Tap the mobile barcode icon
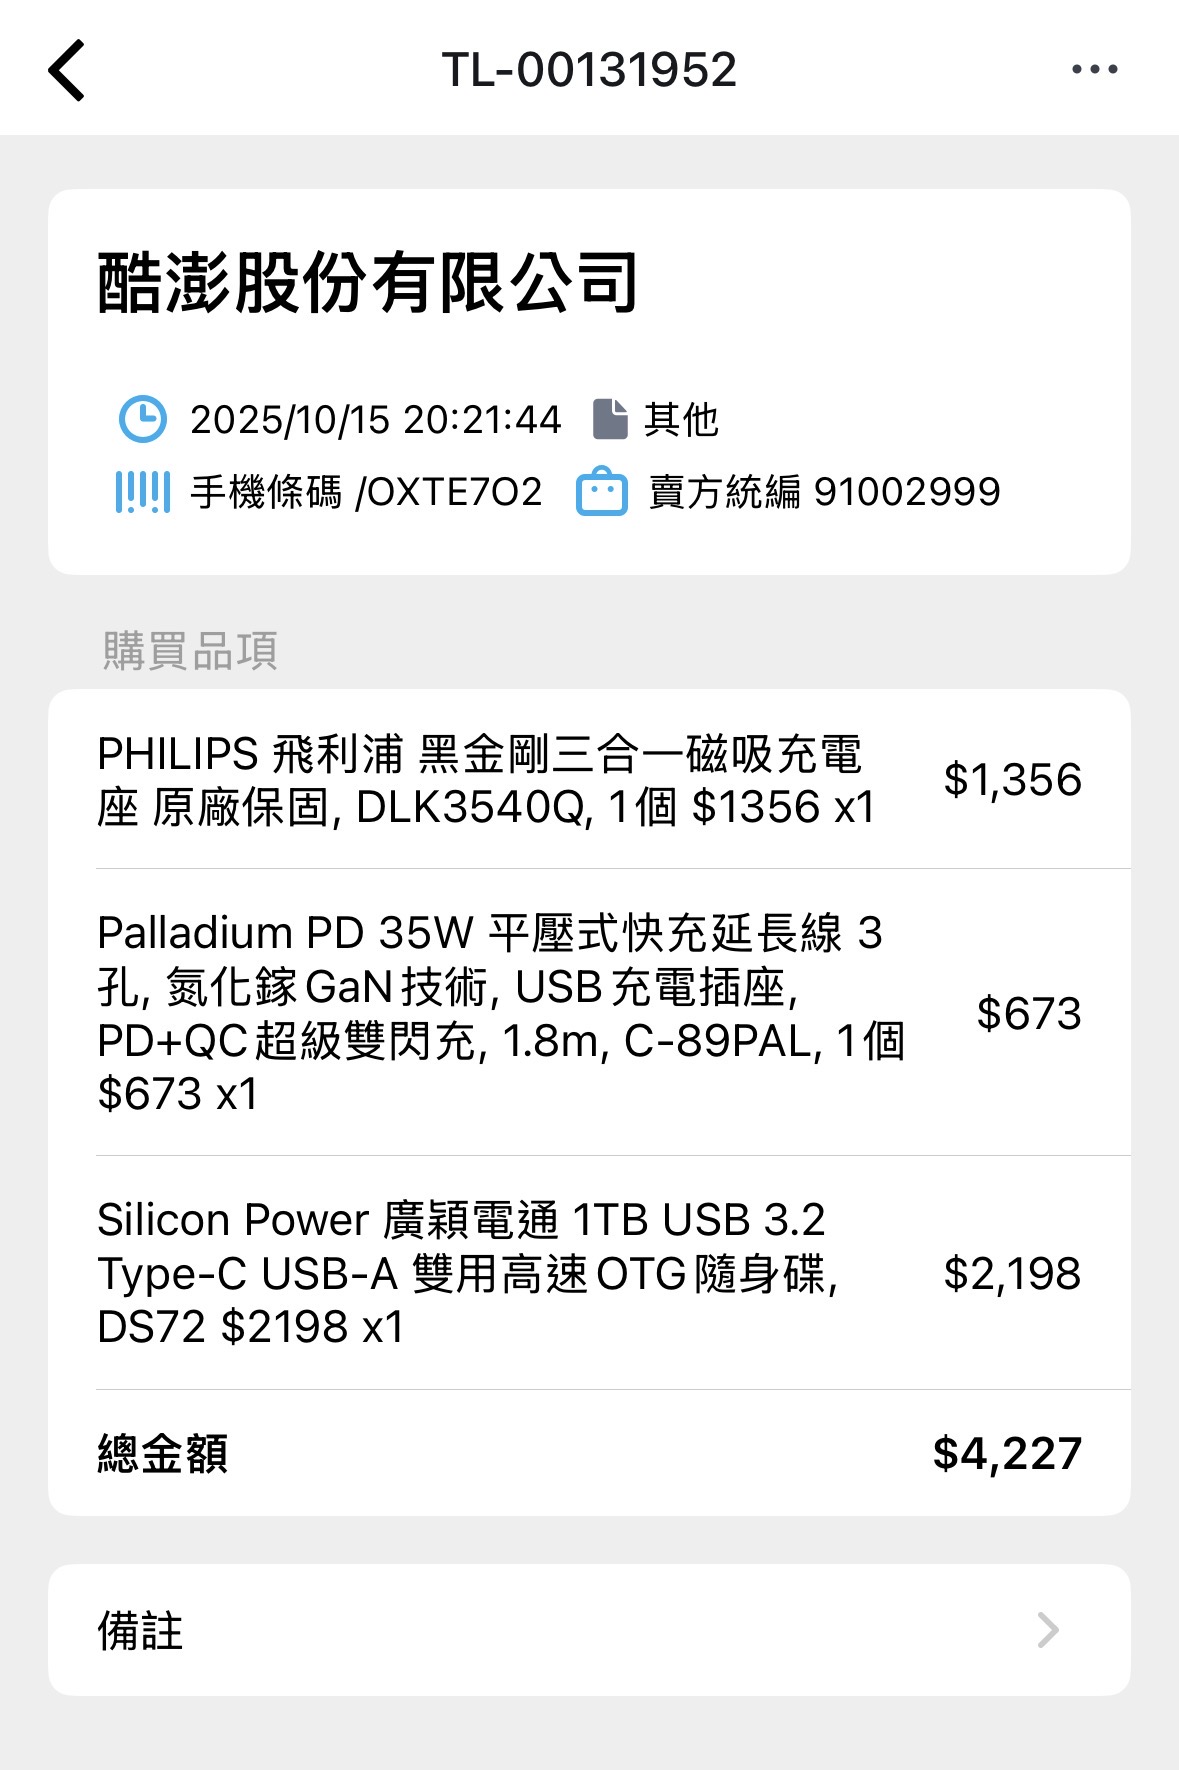Image resolution: width=1179 pixels, height=1770 pixels. point(143,492)
